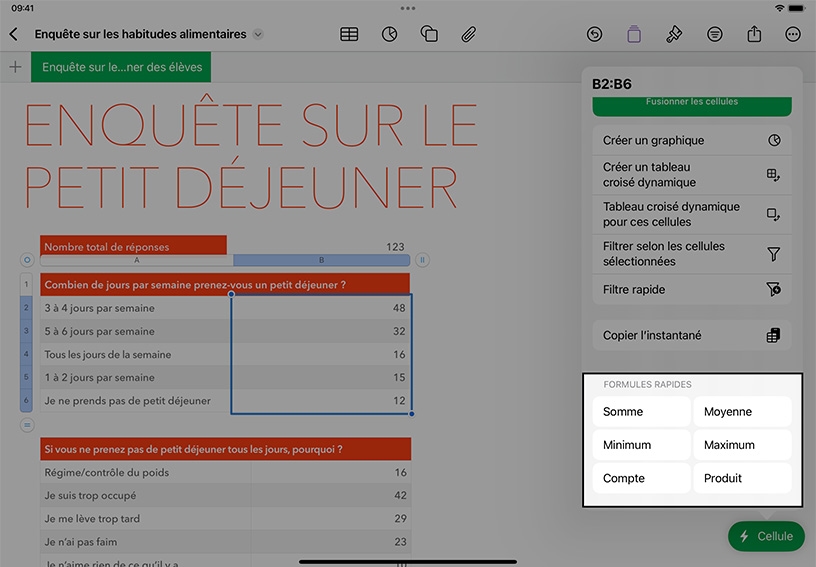The image size is (816, 567).
Task: Tap the Undo button in the toolbar
Action: tap(594, 34)
